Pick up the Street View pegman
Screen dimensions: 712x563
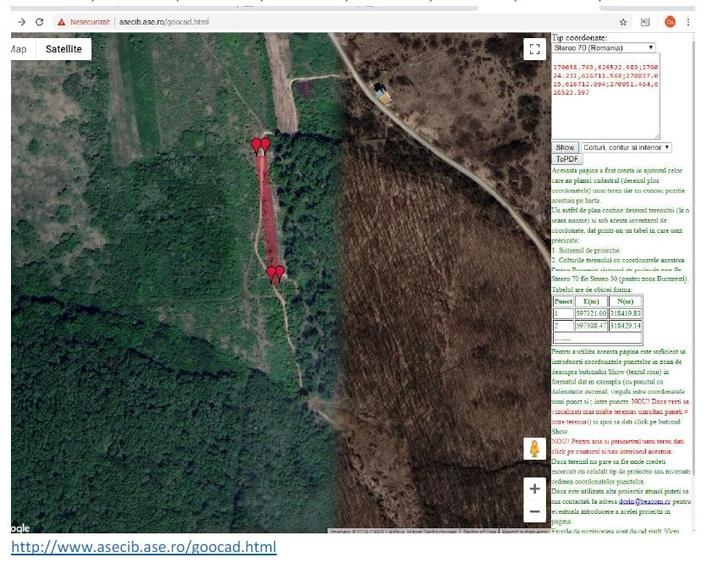pos(535,449)
